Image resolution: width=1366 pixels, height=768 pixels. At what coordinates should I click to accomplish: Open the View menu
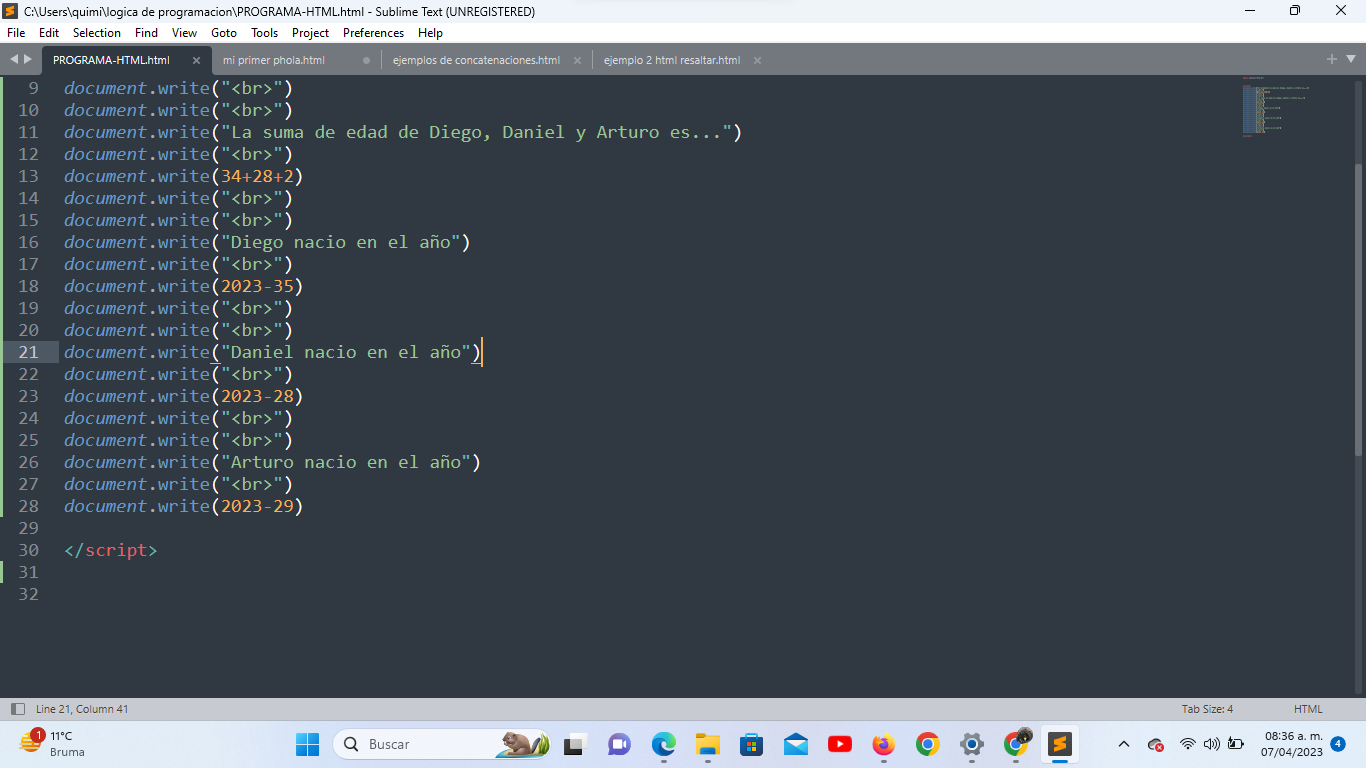(x=184, y=33)
